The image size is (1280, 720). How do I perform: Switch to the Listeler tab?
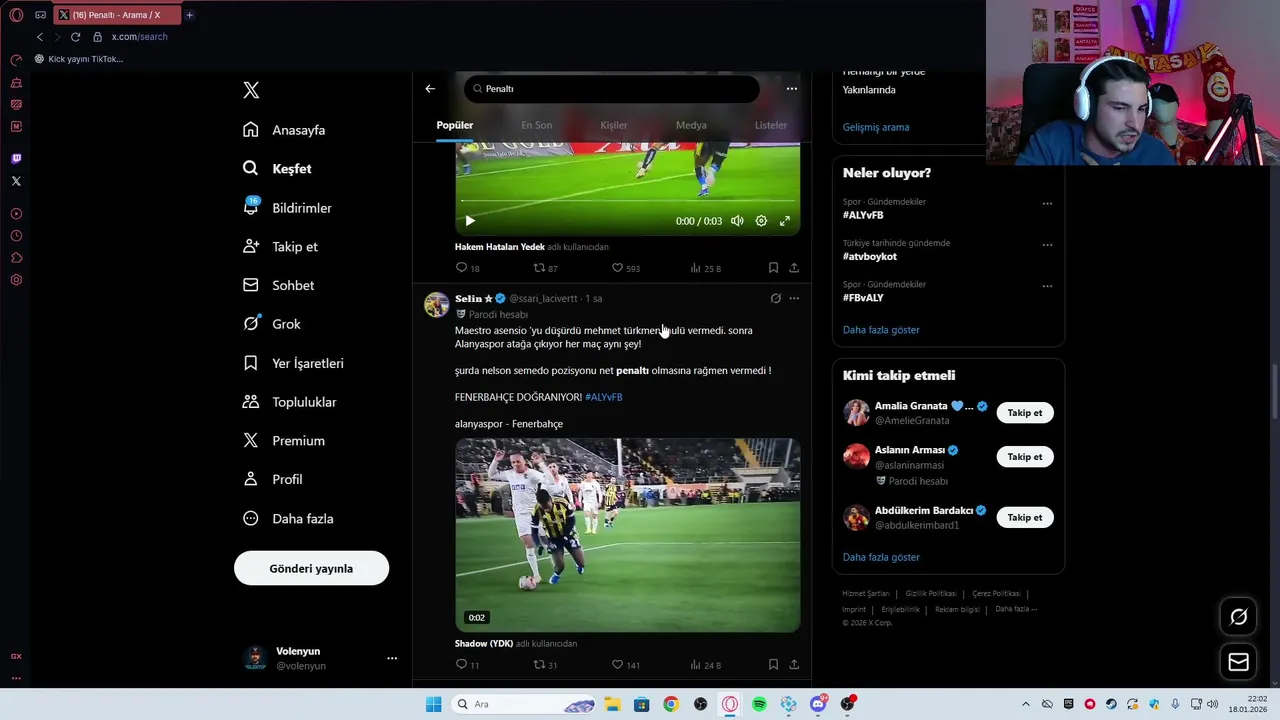[x=771, y=125]
